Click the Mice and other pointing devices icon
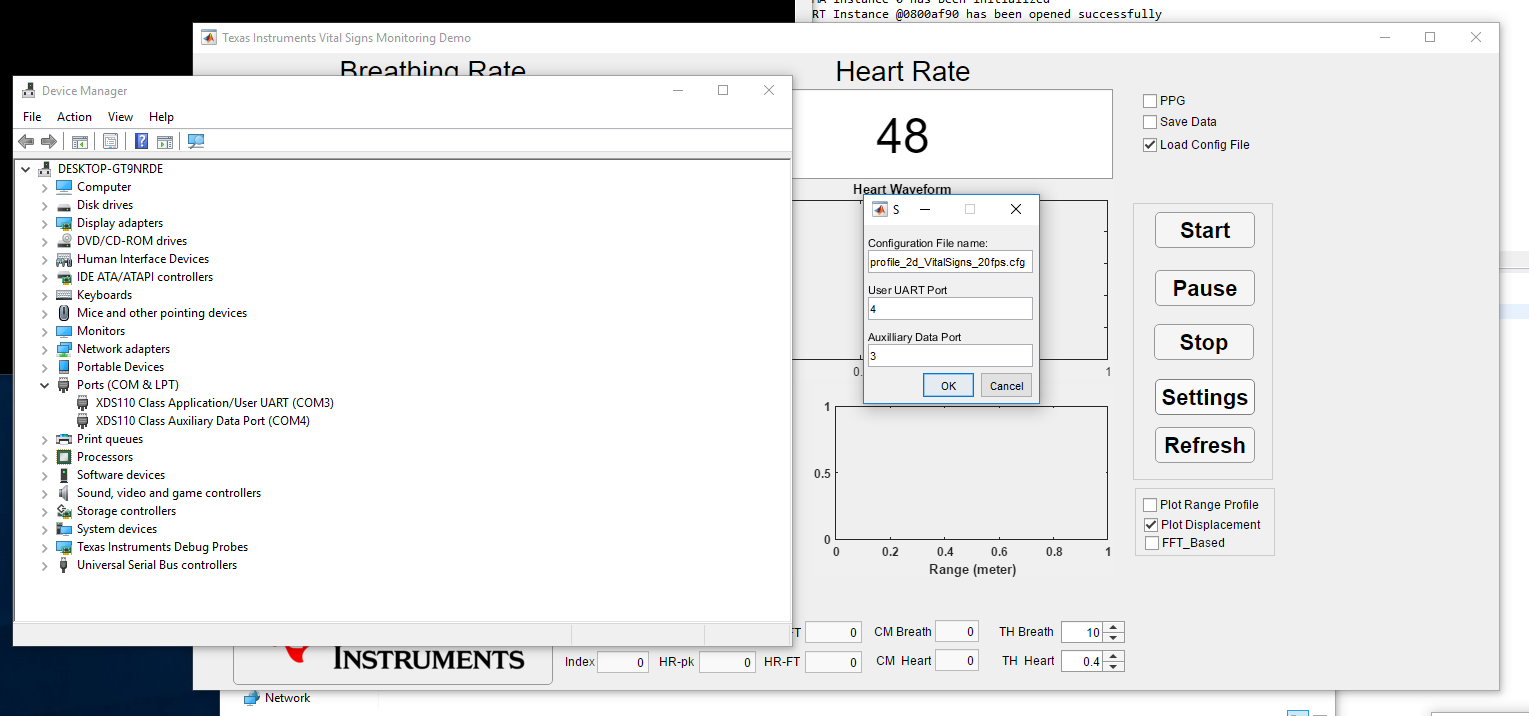 [x=64, y=313]
